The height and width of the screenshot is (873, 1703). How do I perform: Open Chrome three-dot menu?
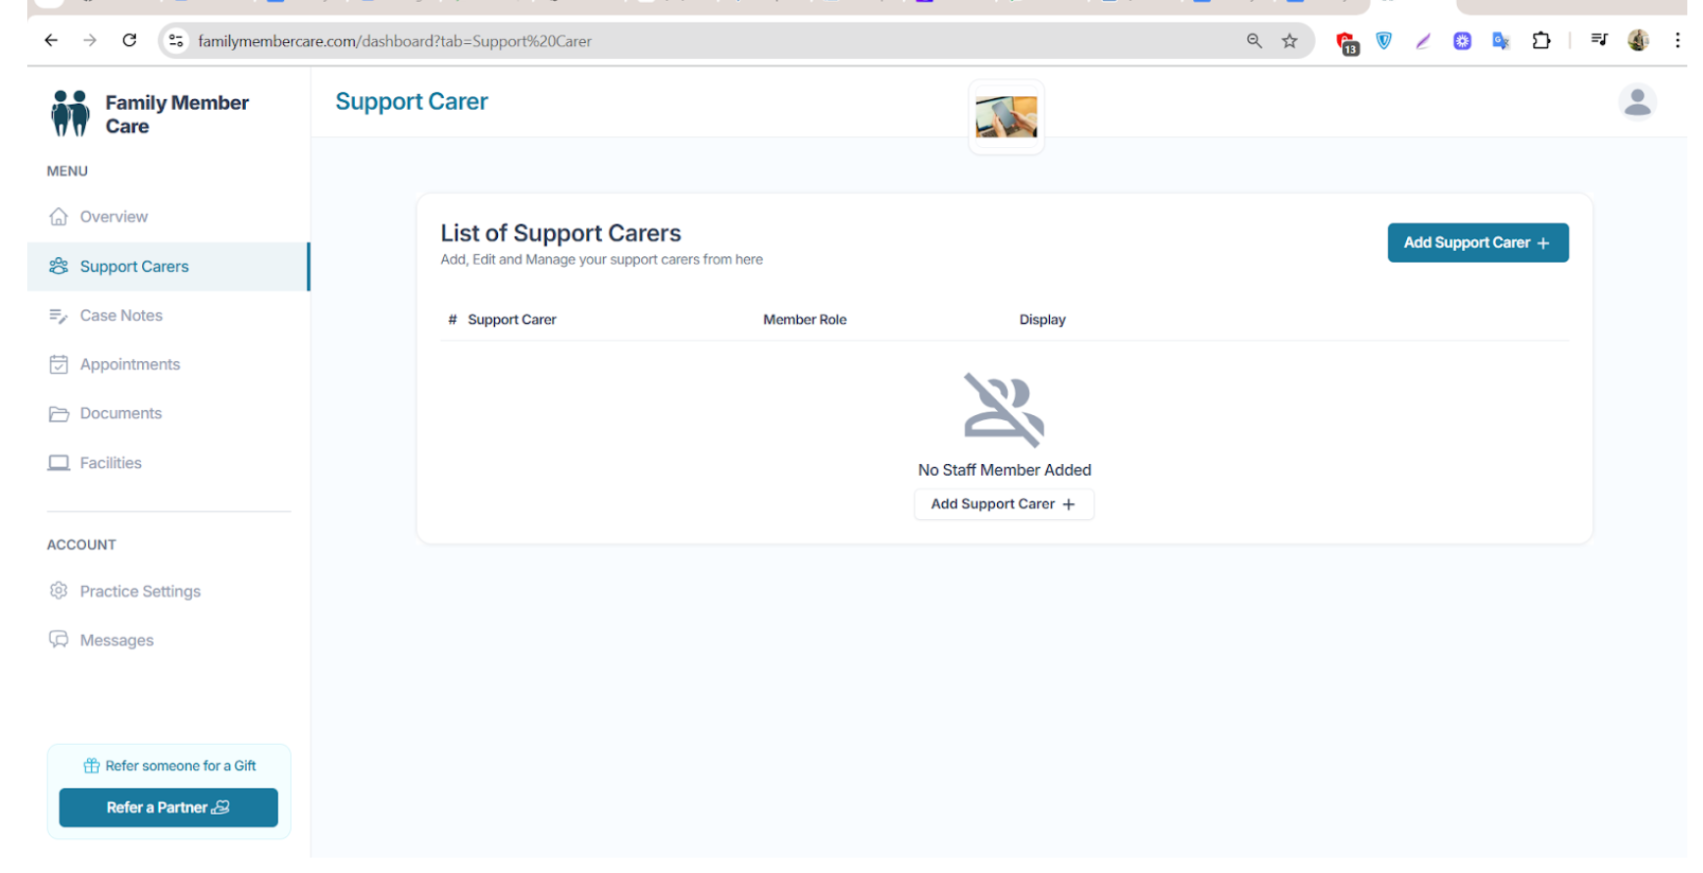1677,41
